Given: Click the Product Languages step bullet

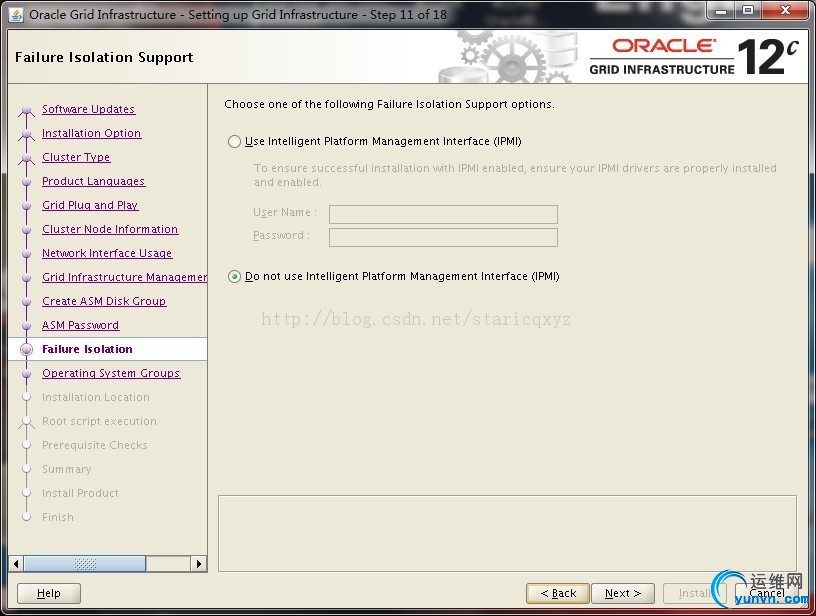Looking at the screenshot, I should pyautogui.click(x=27, y=182).
